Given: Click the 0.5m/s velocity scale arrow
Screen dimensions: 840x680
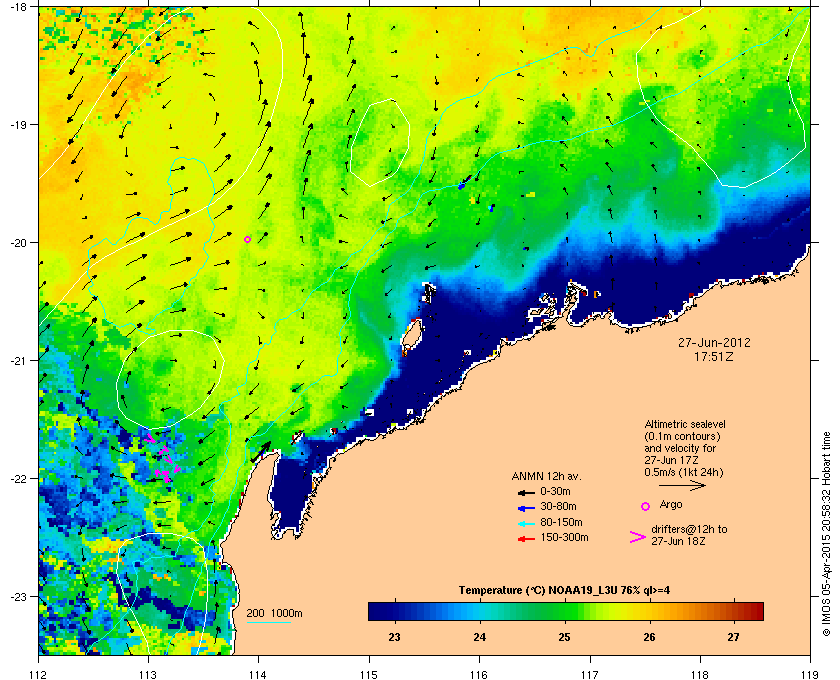Looking at the screenshot, I should (x=682, y=486).
